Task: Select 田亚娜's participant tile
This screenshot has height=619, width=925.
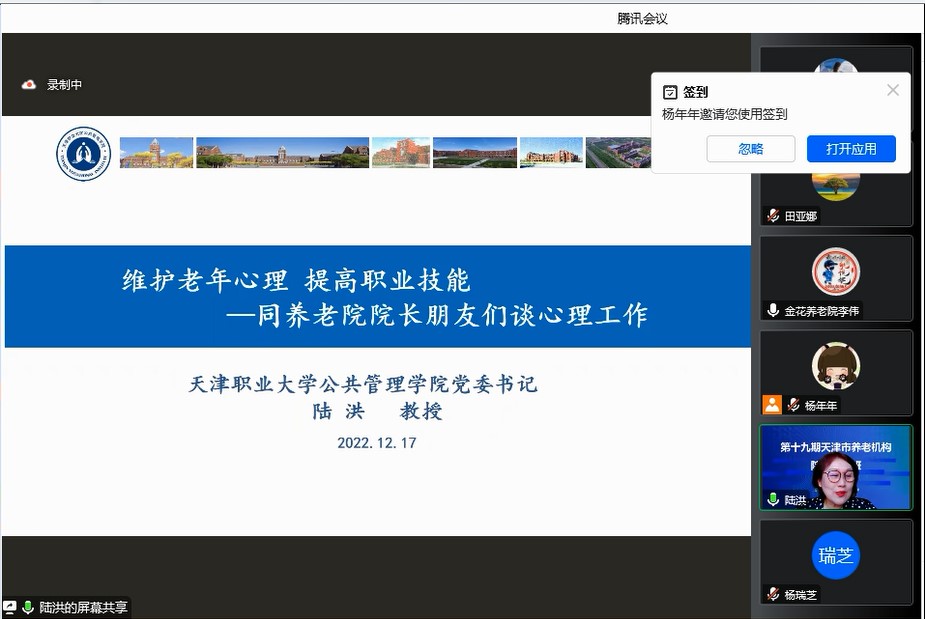Action: click(x=836, y=188)
